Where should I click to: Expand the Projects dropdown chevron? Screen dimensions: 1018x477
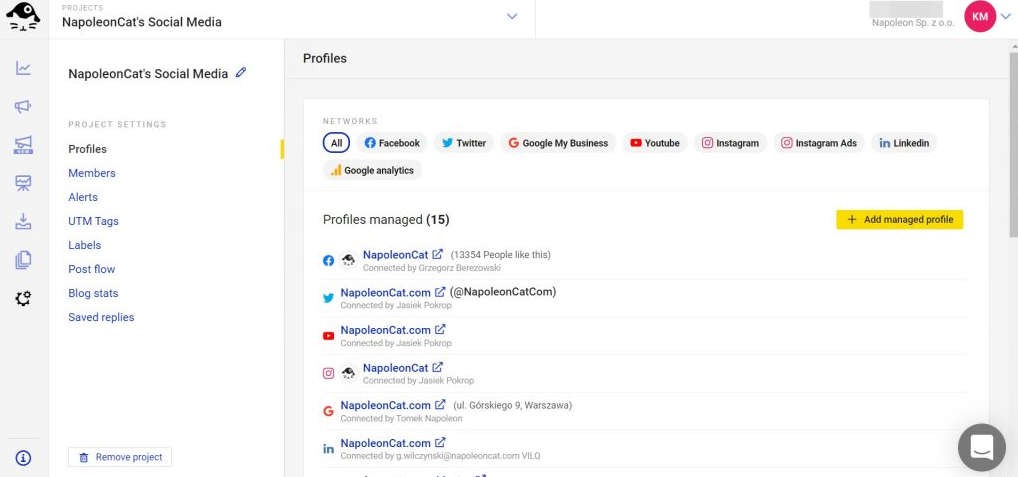pyautogui.click(x=512, y=16)
